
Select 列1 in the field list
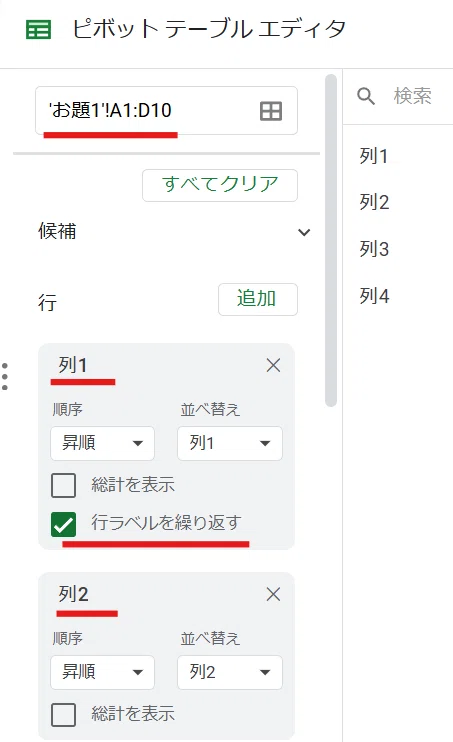point(374,156)
